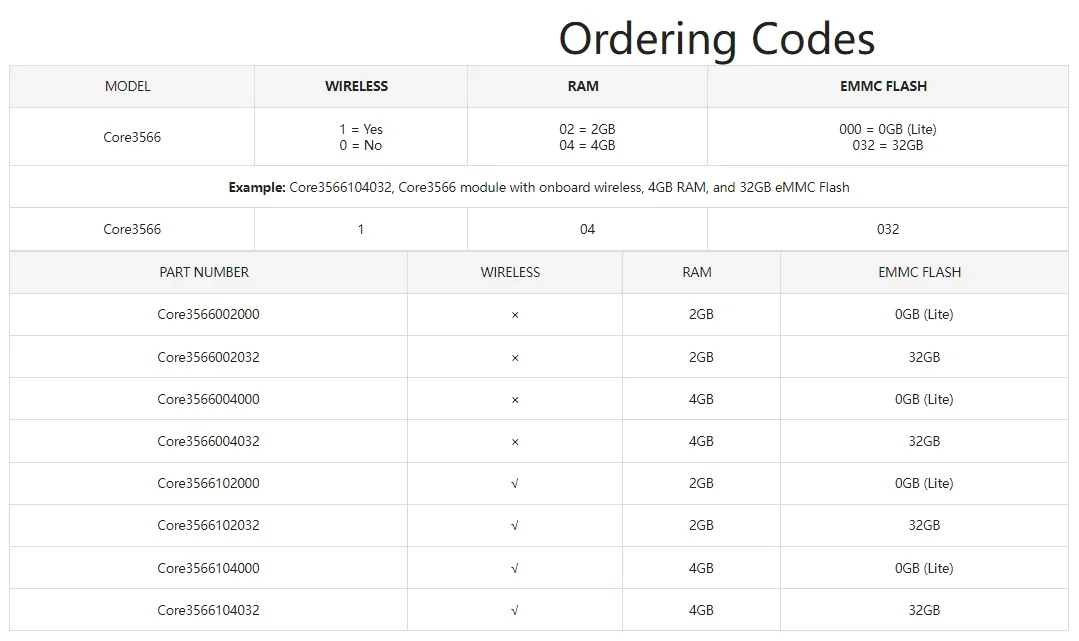Choose part number Core3566004032
Viewport: 1079px width, 641px height.
tap(208, 441)
